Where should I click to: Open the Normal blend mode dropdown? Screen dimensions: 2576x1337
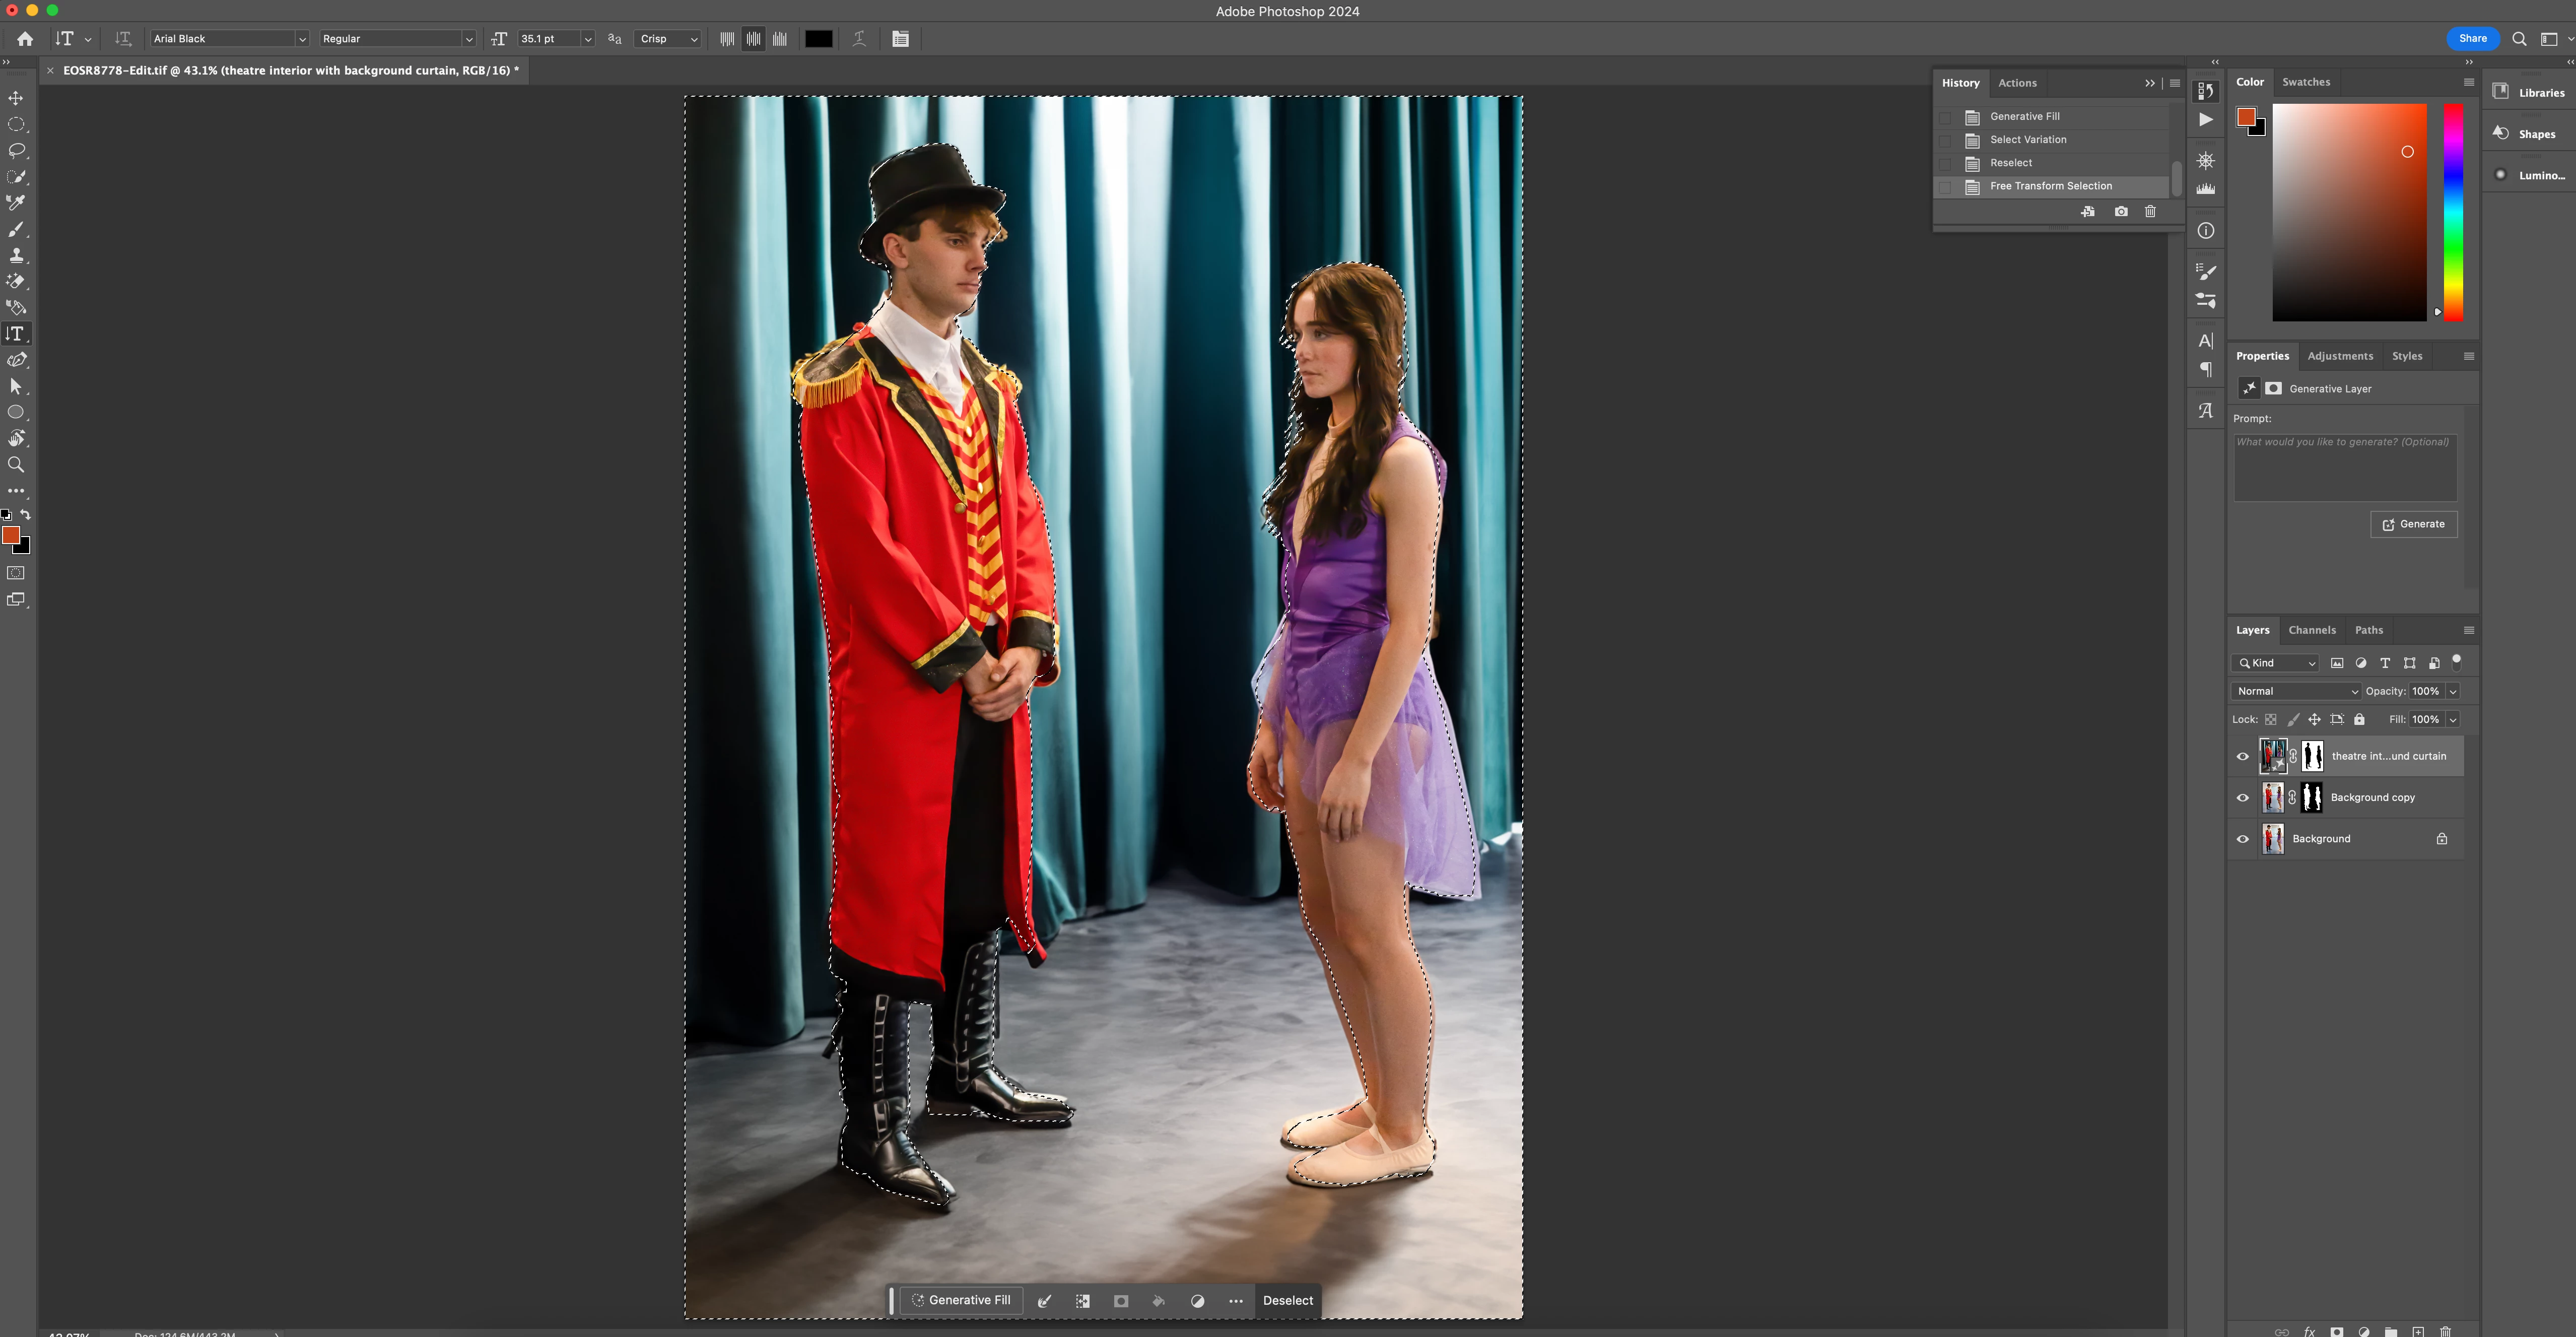pyautogui.click(x=2297, y=691)
